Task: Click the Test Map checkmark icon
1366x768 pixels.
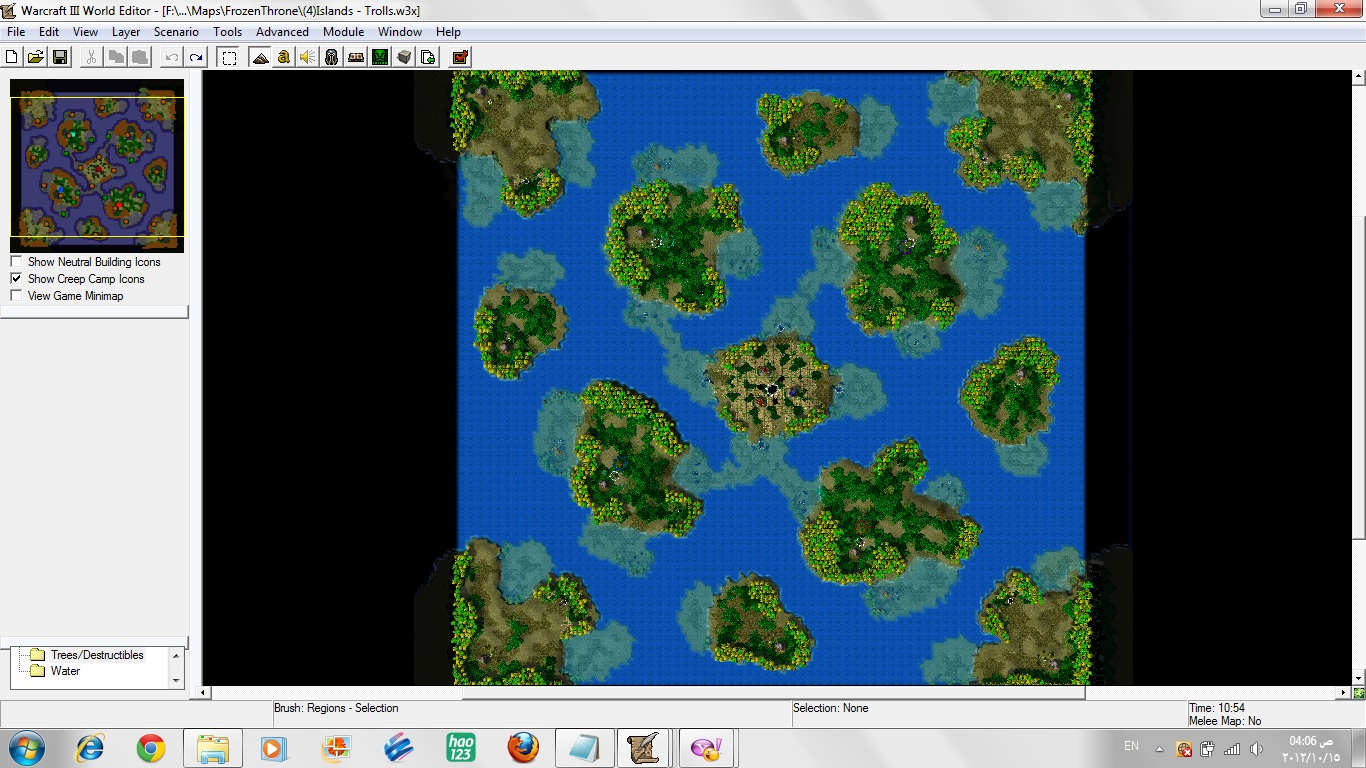Action: (460, 57)
